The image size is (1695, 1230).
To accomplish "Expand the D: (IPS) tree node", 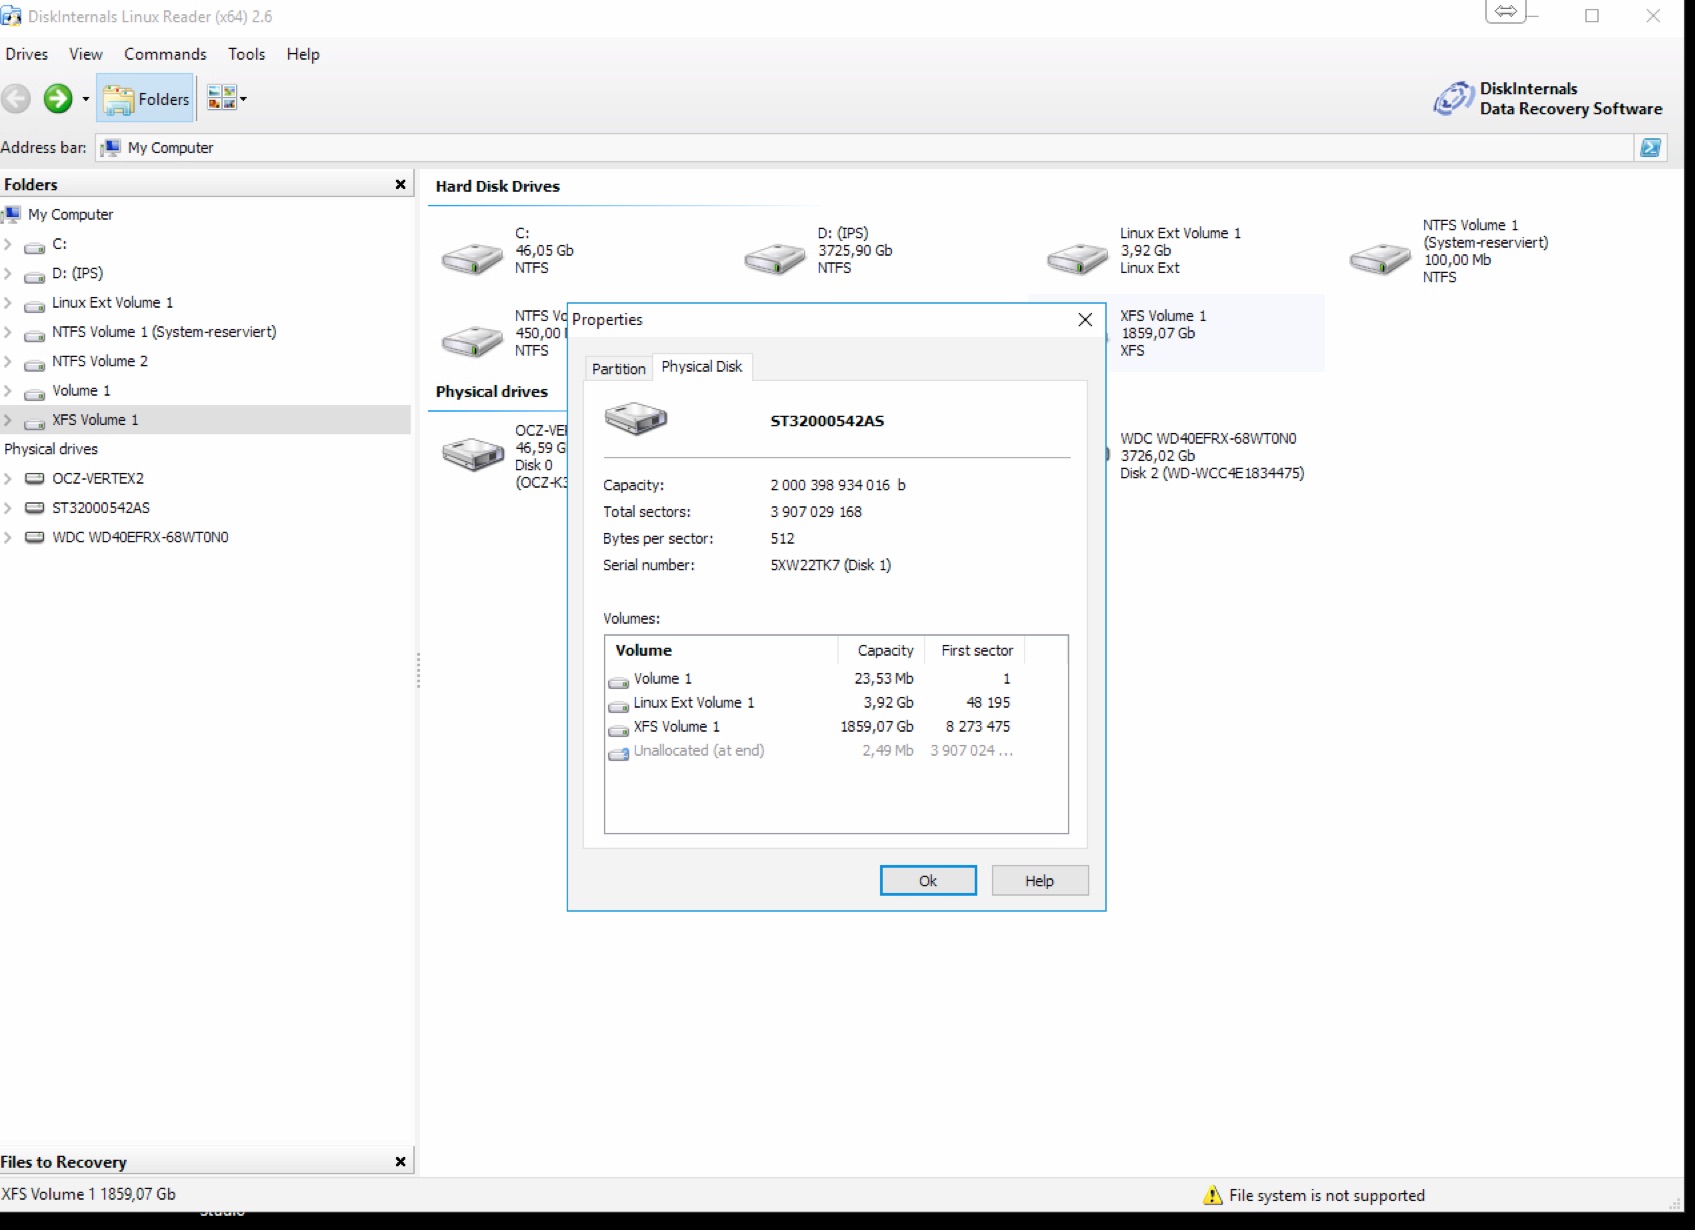I will [8, 273].
